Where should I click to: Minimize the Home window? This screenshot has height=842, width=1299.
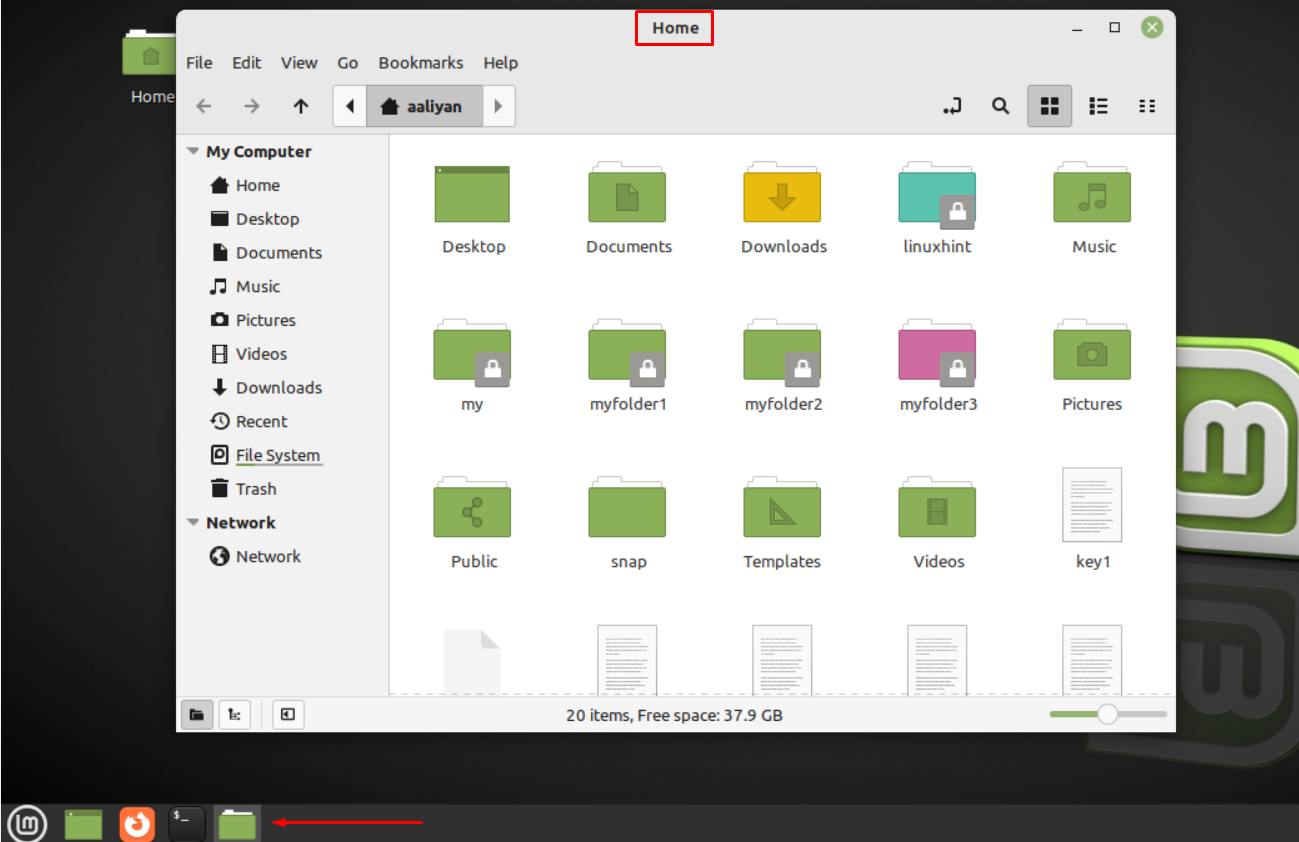click(x=1077, y=28)
